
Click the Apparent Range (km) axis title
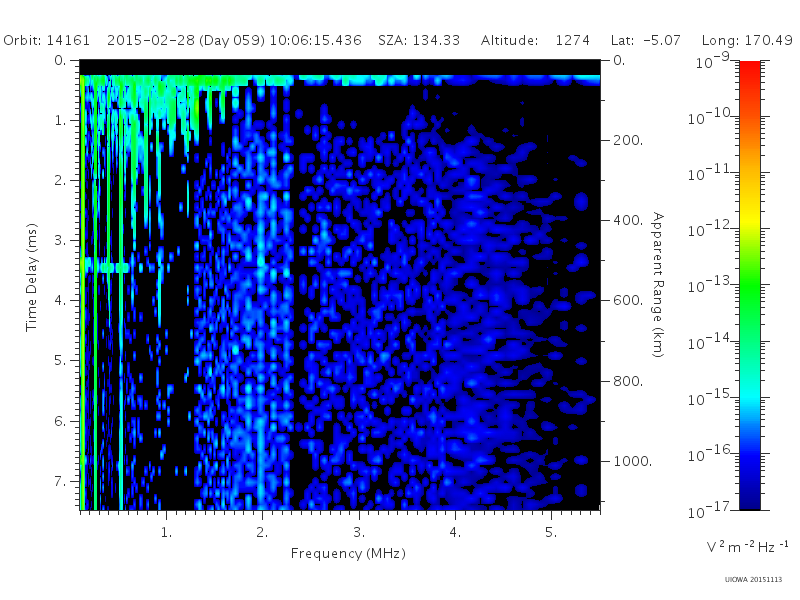tap(658, 285)
